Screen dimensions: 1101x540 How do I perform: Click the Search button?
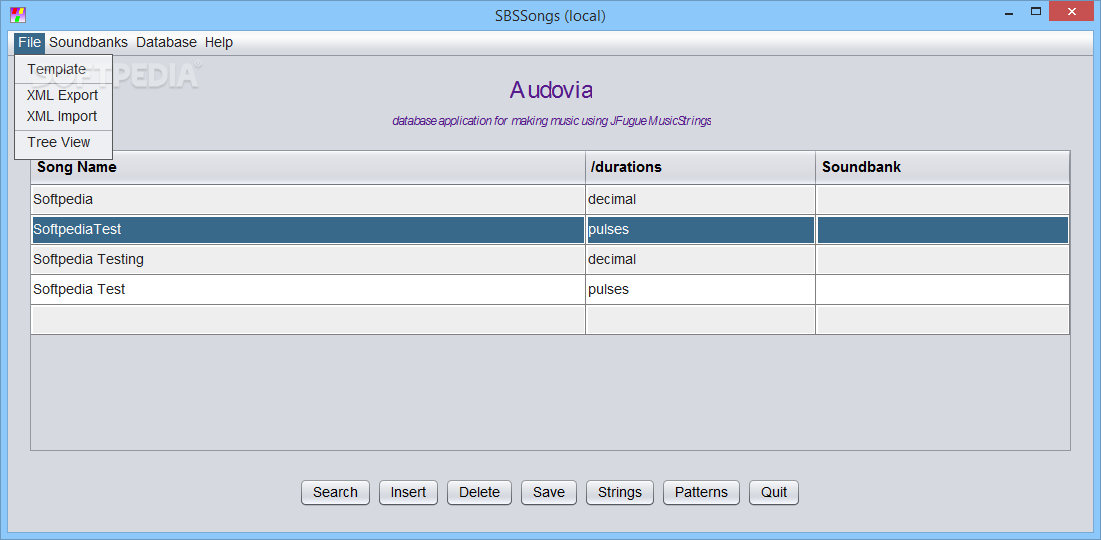[x=335, y=492]
